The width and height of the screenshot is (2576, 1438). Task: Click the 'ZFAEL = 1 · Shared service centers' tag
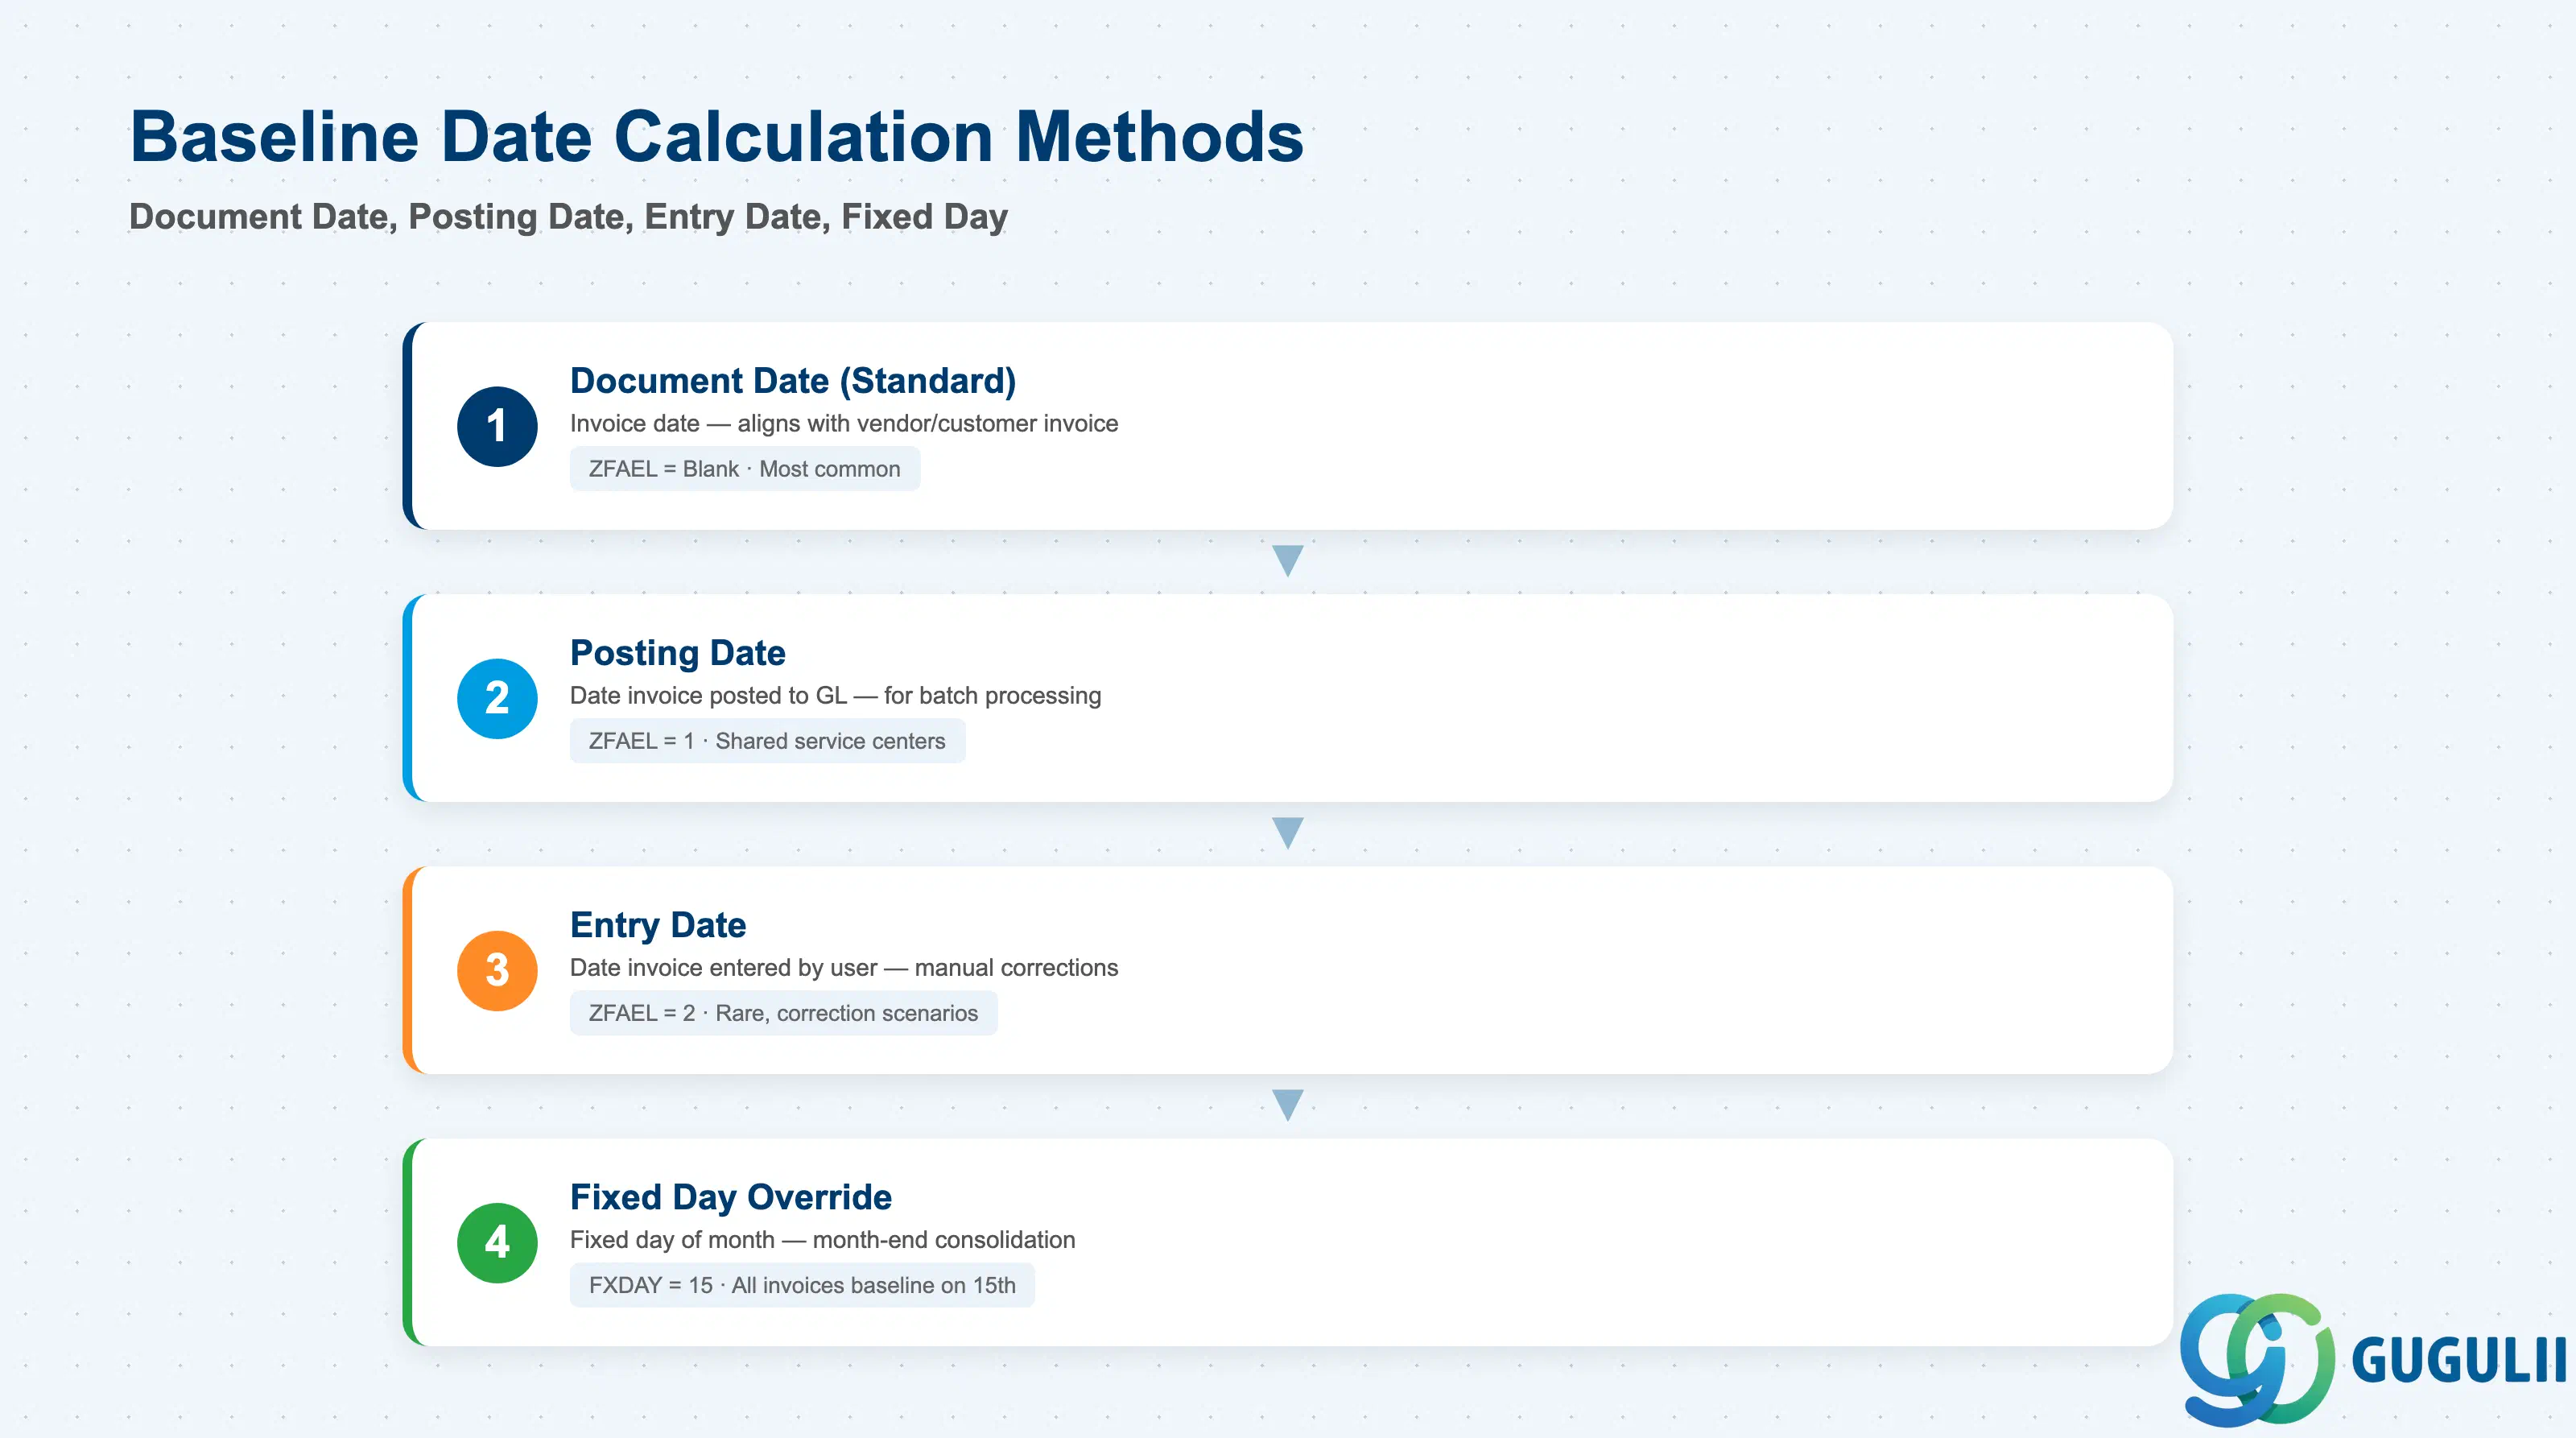pos(767,740)
